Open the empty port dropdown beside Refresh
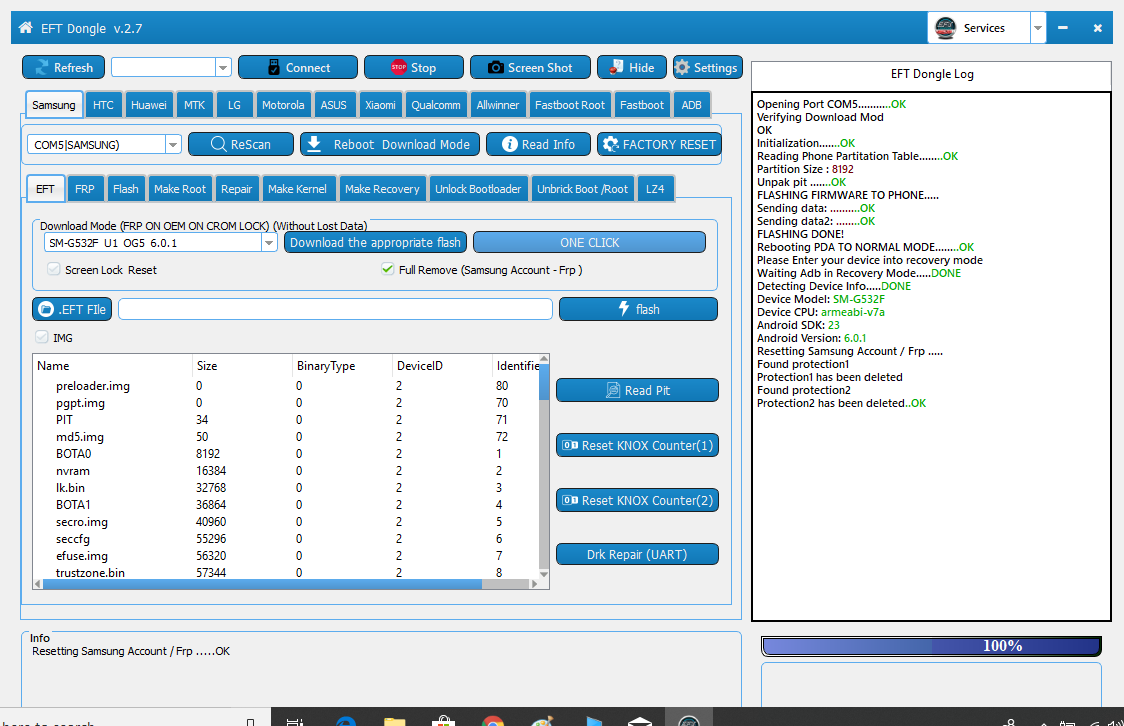Image resolution: width=1124 pixels, height=726 pixels. 223,67
